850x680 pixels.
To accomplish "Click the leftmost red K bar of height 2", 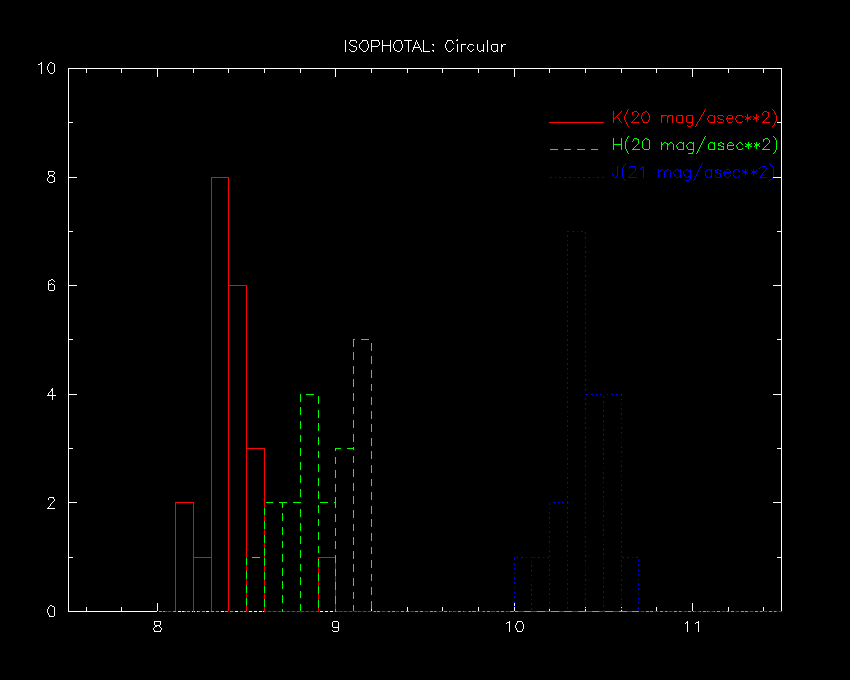I will pyautogui.click(x=184, y=557).
